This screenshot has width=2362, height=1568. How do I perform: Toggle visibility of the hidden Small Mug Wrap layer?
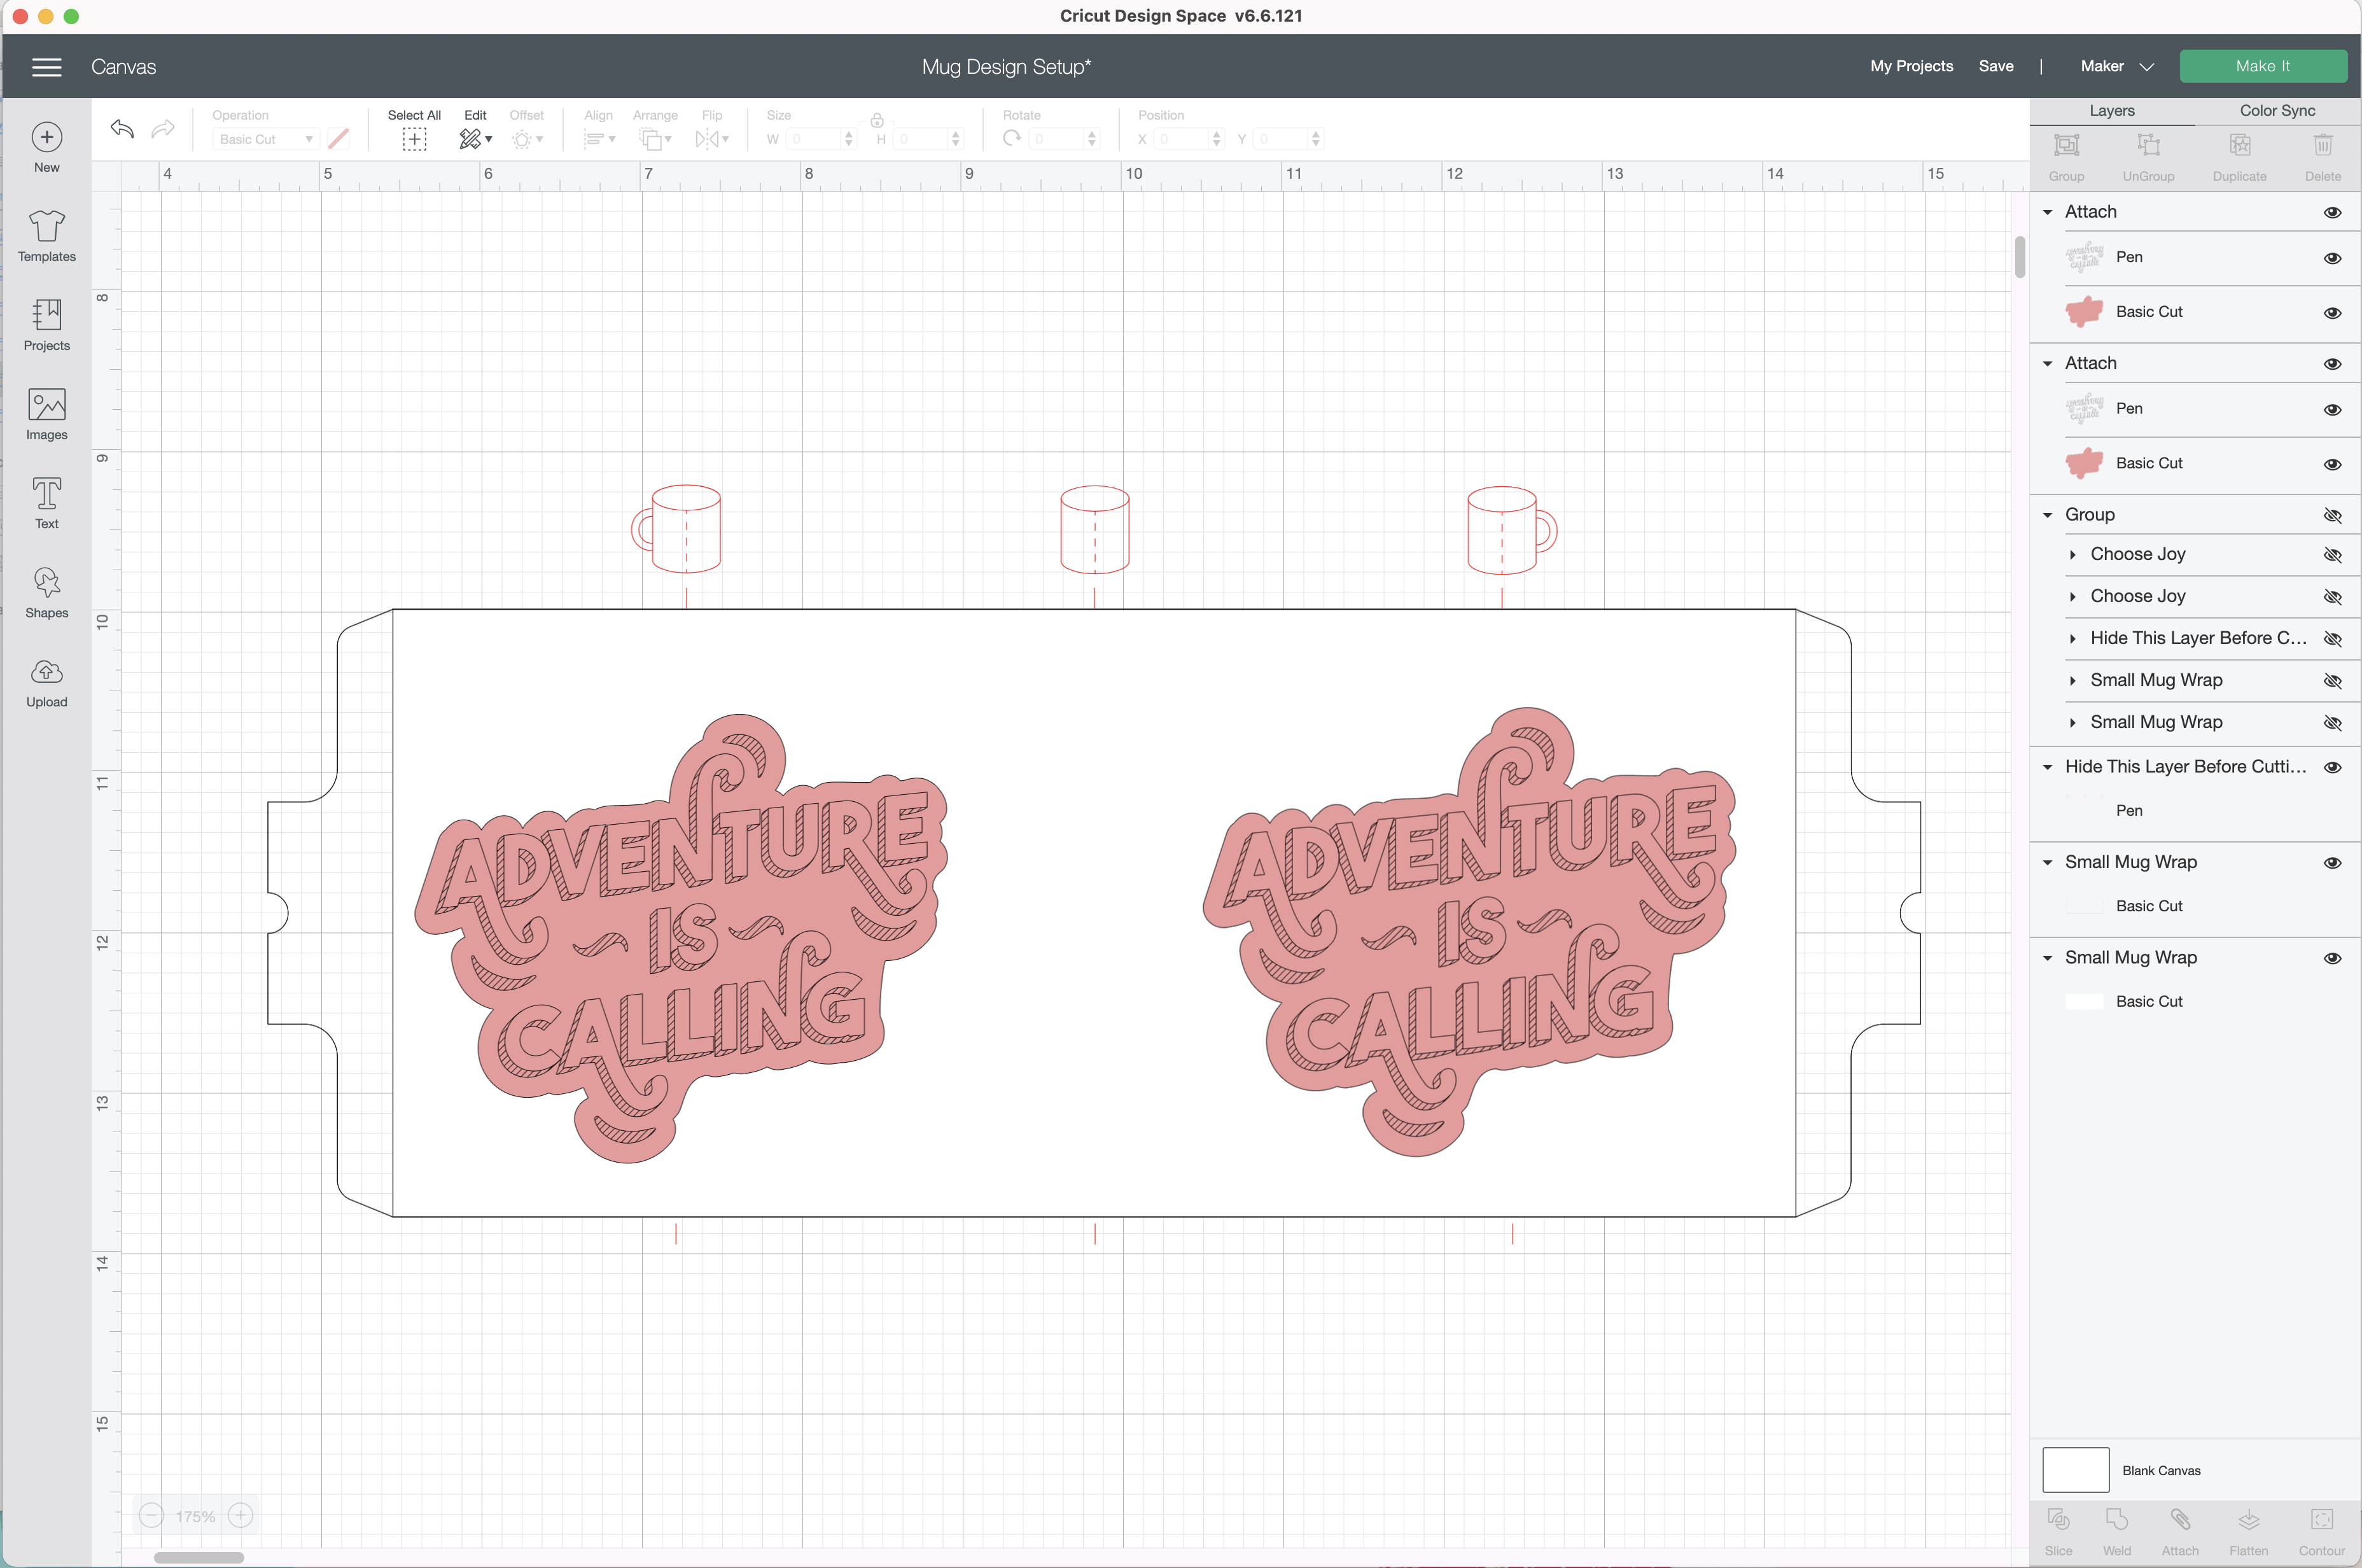2334,681
